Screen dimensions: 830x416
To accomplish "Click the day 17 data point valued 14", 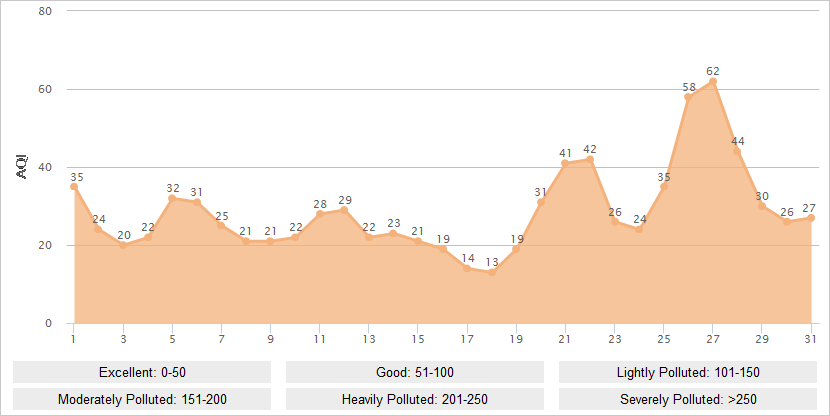I will coord(467,268).
